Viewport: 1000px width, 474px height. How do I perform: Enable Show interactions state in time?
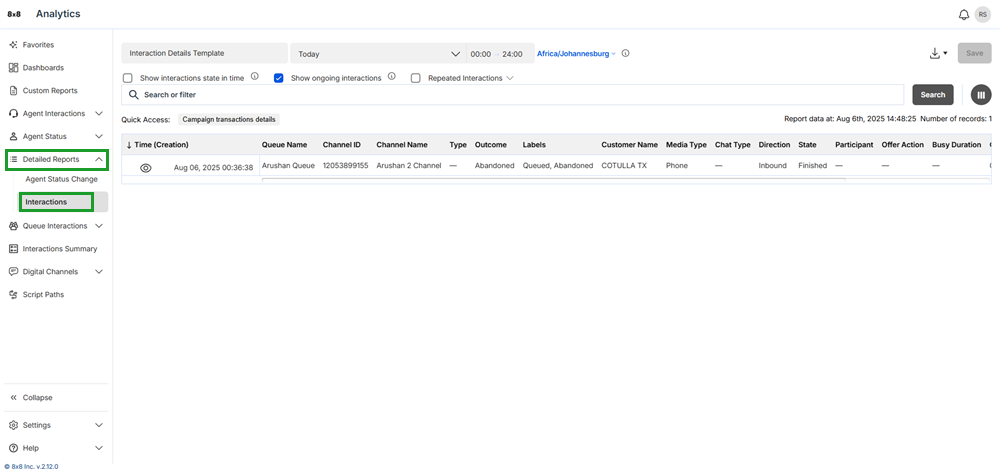[x=127, y=78]
